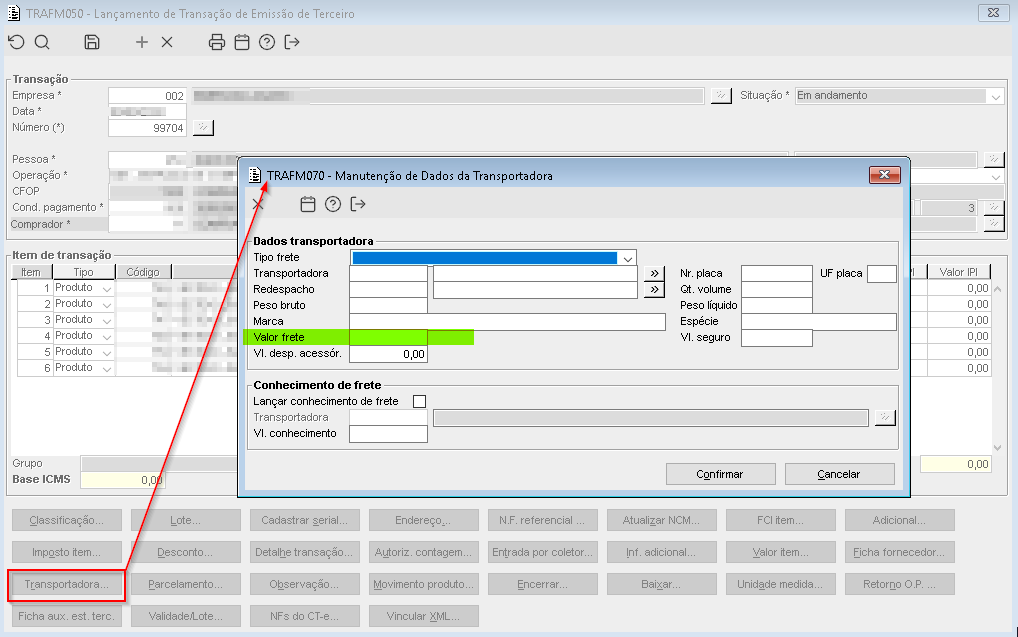Screen dimensions: 1018x637
Task: Click the Movimento produto... button
Action: (423, 584)
